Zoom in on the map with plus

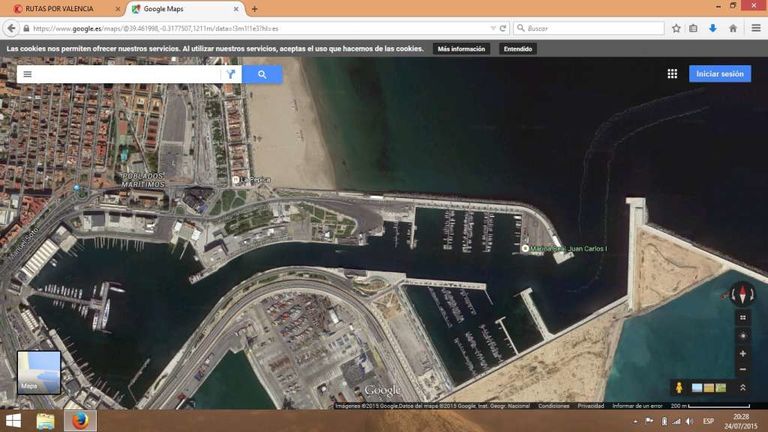coord(742,353)
